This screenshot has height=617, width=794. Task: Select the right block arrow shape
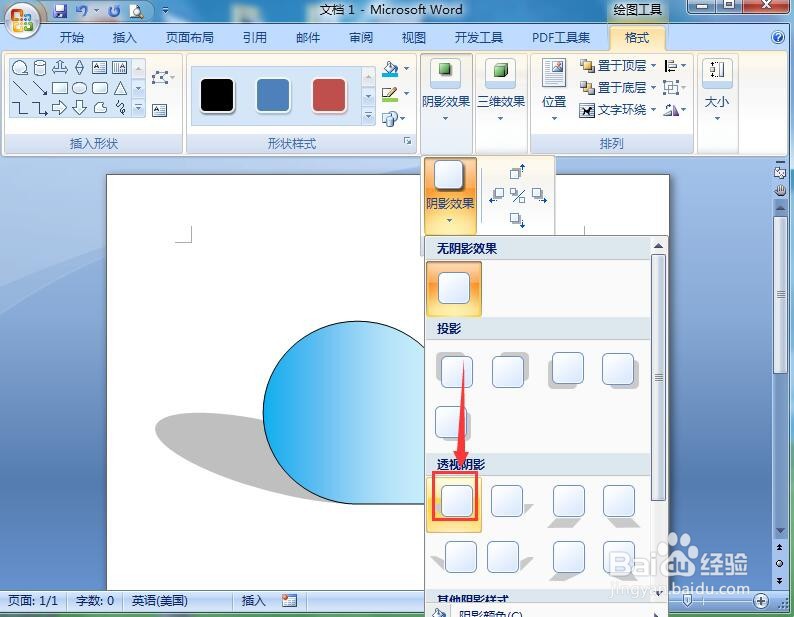(60, 107)
